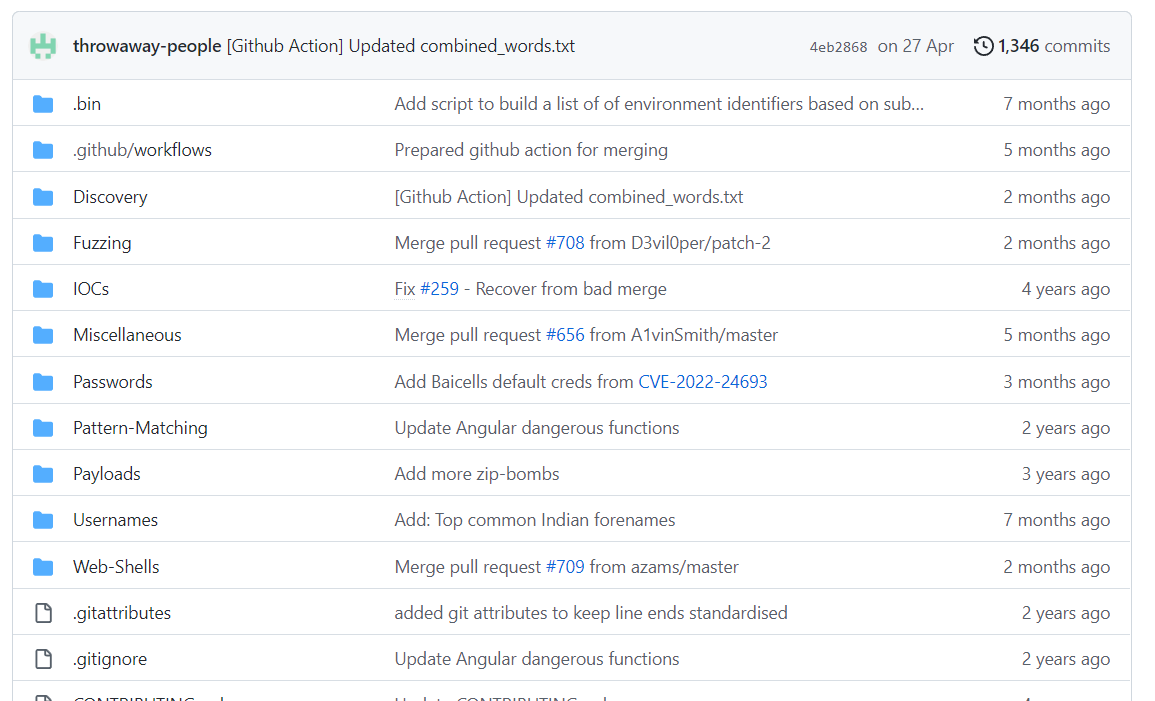1155x701 pixels.
Task: Open the Pattern-Matching folder
Action: [140, 427]
